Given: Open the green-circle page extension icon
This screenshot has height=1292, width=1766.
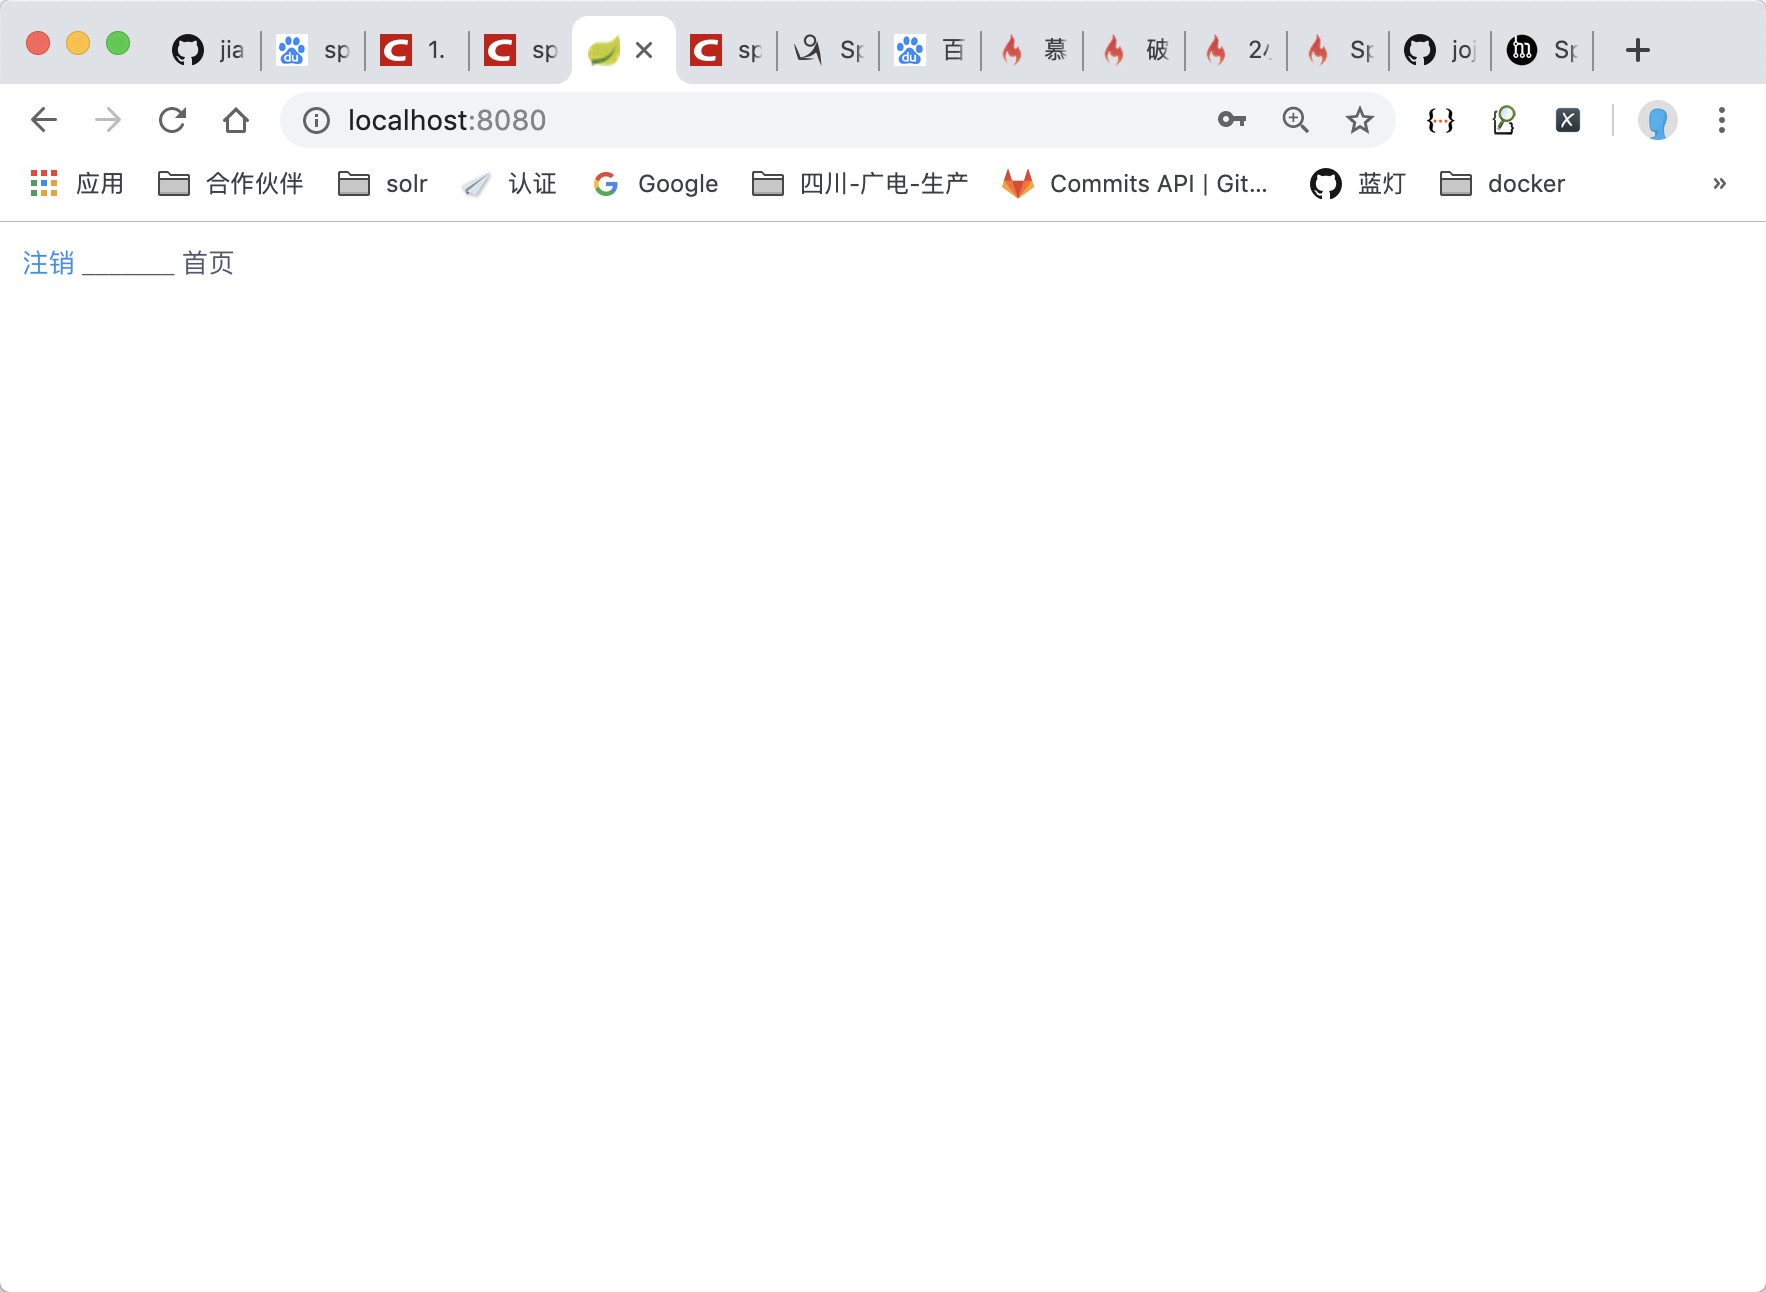Looking at the screenshot, I should coord(1504,120).
